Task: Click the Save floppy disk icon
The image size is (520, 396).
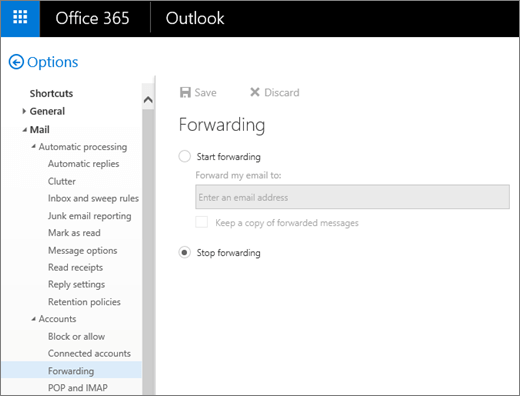Action: [185, 92]
